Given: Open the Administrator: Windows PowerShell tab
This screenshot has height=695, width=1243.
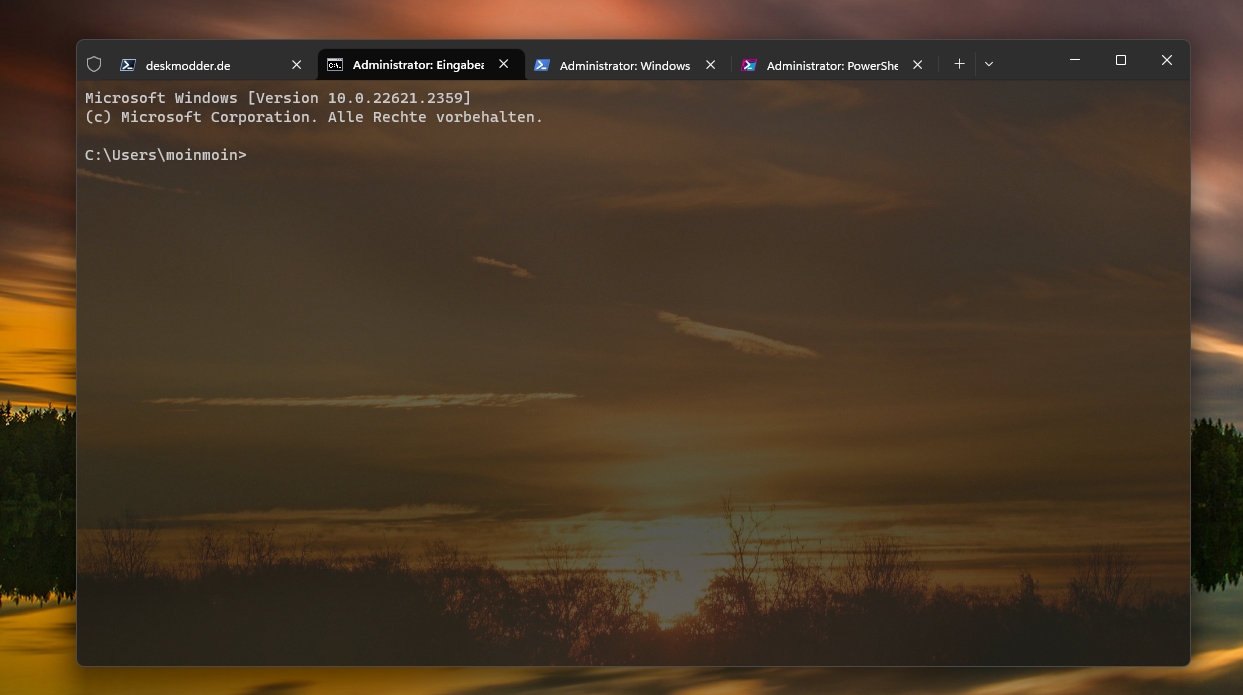Looking at the screenshot, I should (628, 65).
